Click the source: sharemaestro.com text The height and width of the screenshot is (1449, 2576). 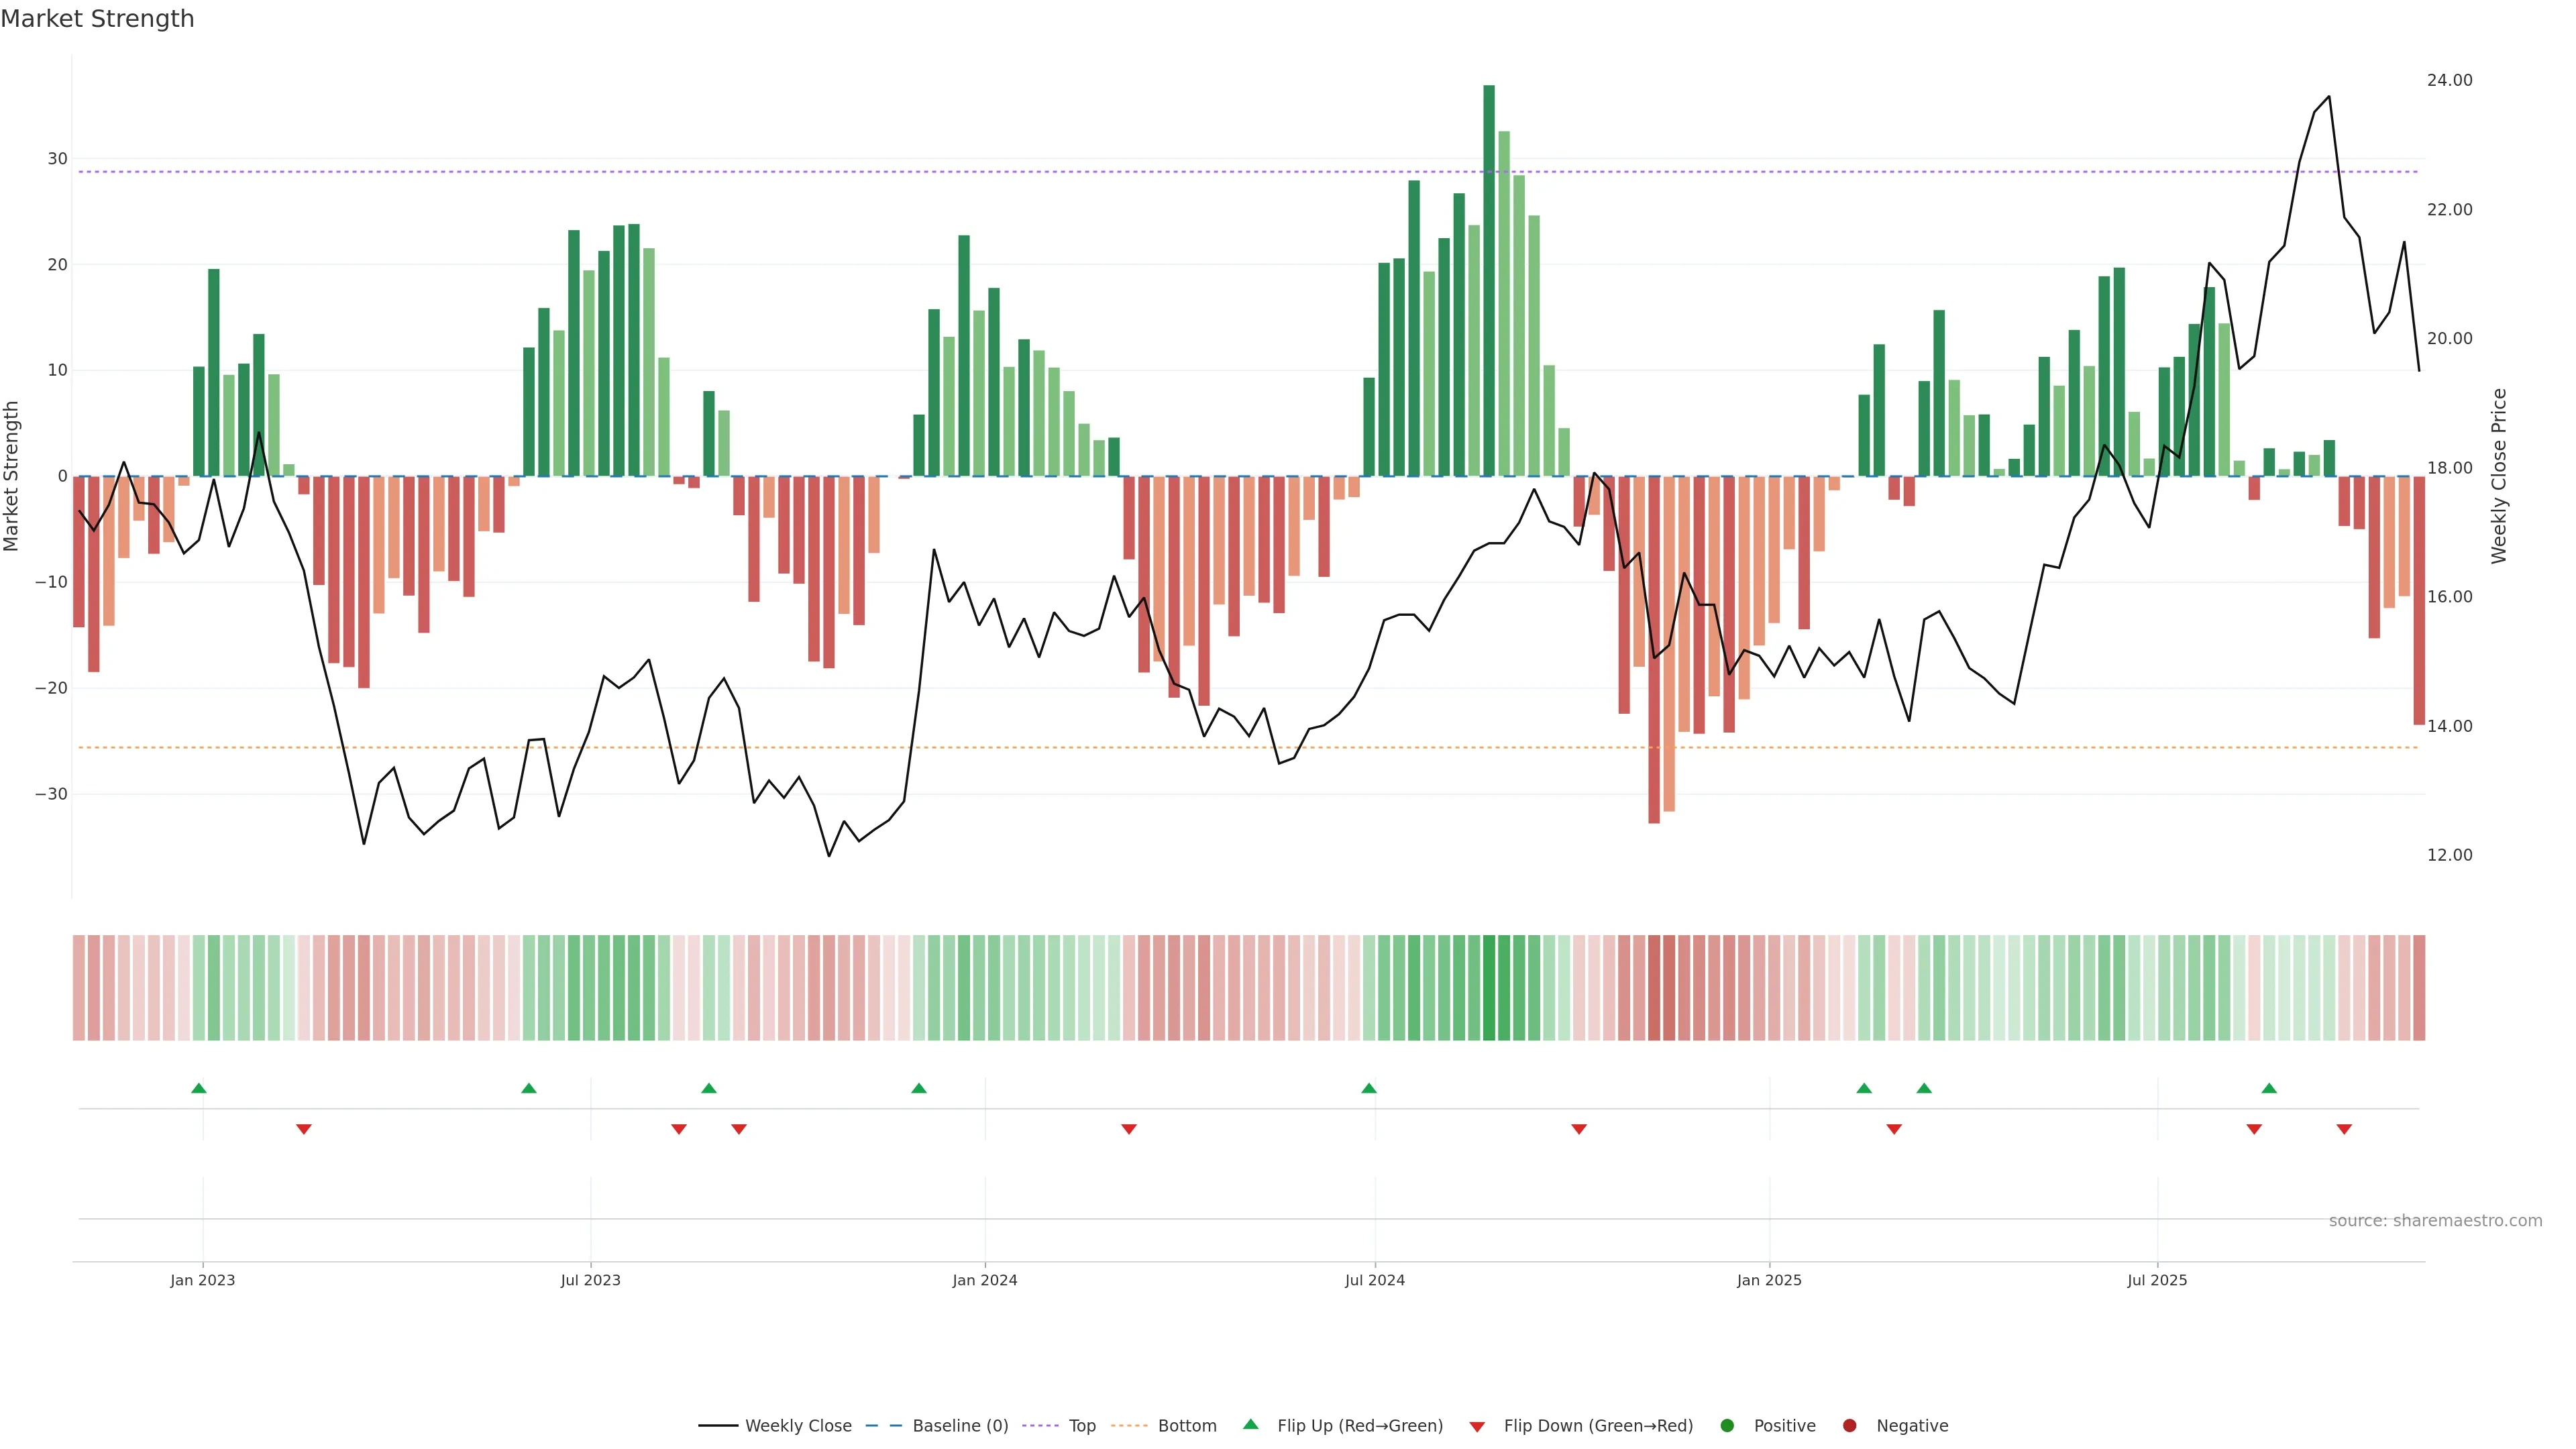click(2435, 1221)
